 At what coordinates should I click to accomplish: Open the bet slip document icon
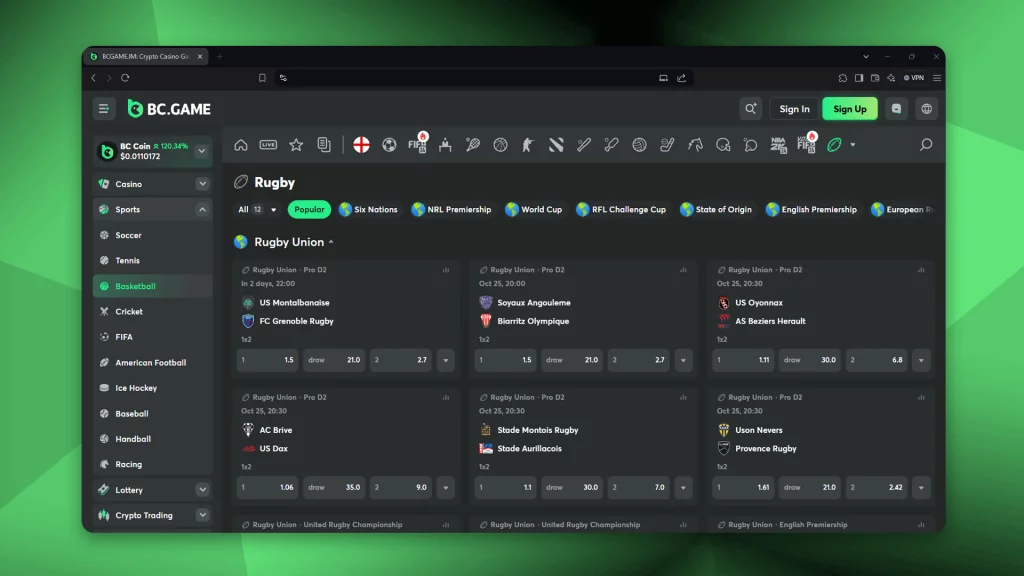tap(324, 145)
